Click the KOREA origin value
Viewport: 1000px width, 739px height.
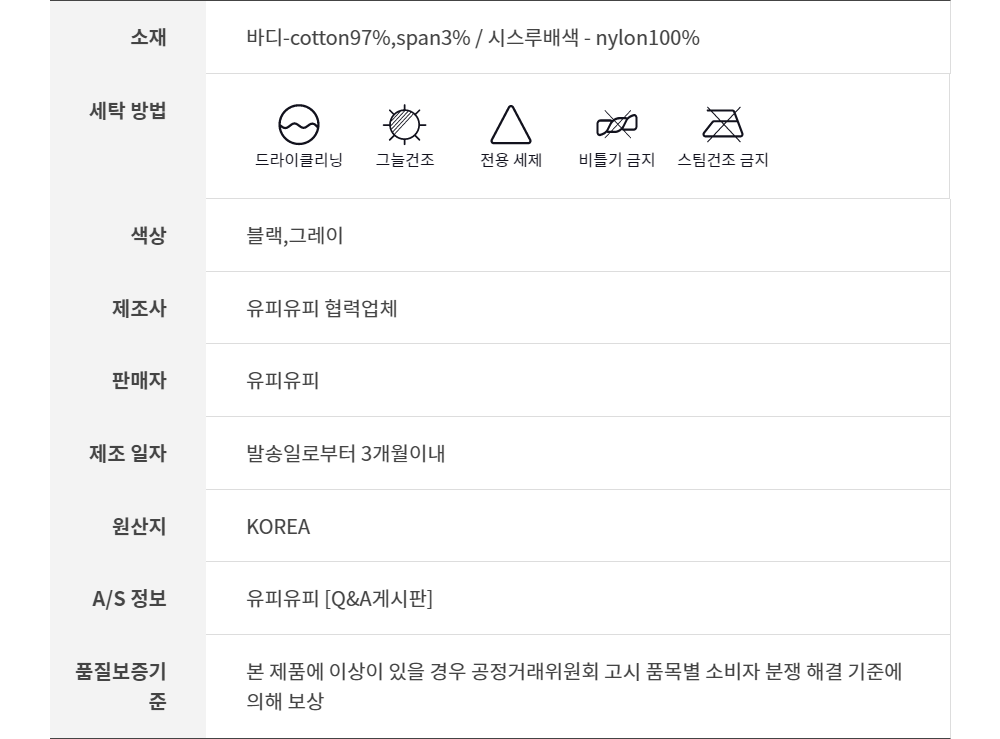(278, 527)
